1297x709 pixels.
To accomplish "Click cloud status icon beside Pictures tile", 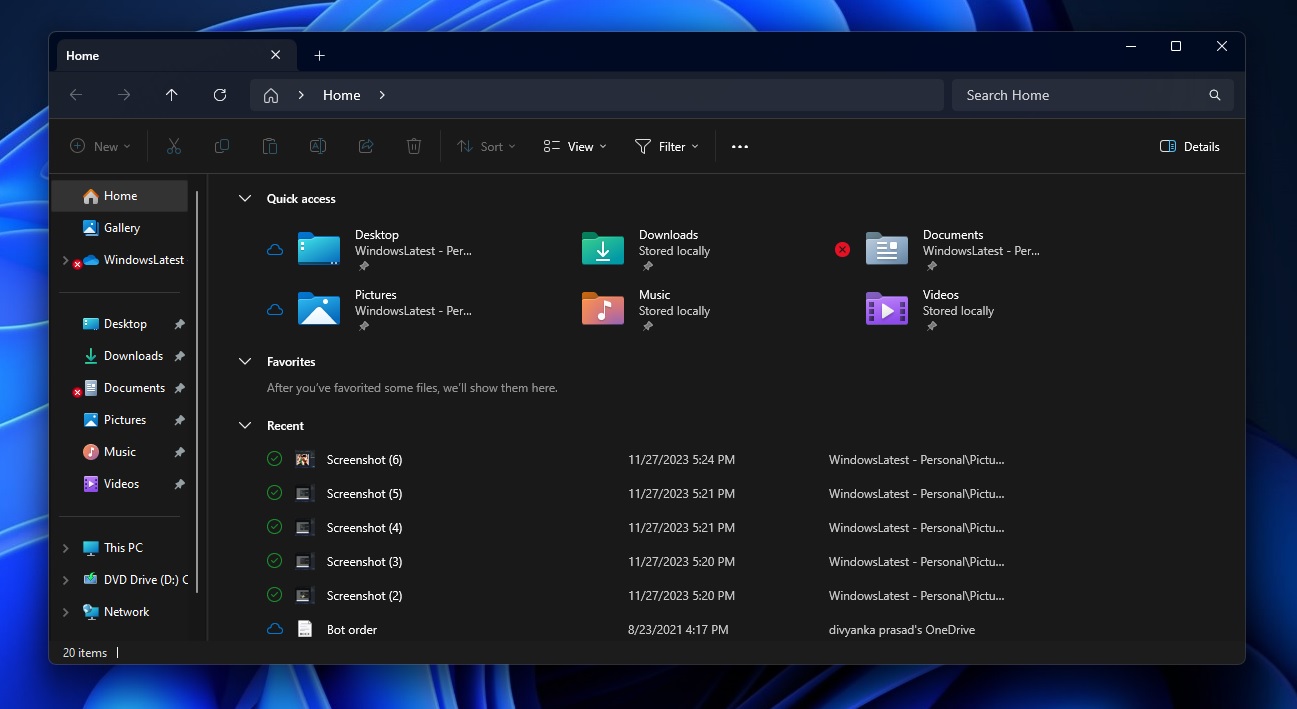I will tap(275, 310).
